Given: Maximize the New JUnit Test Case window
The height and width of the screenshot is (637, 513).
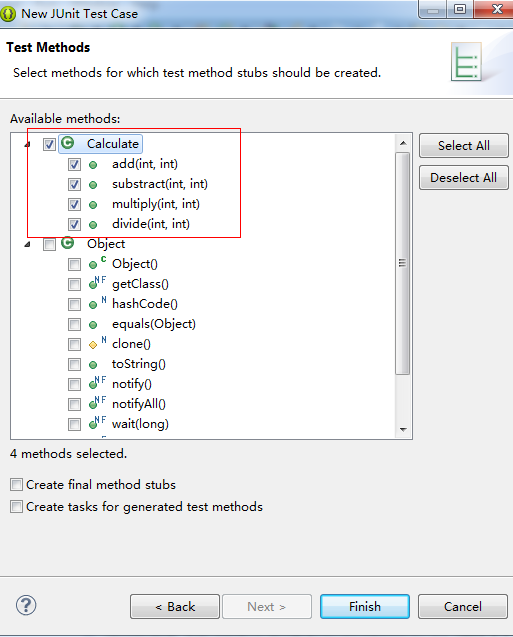Looking at the screenshot, I should point(460,9).
